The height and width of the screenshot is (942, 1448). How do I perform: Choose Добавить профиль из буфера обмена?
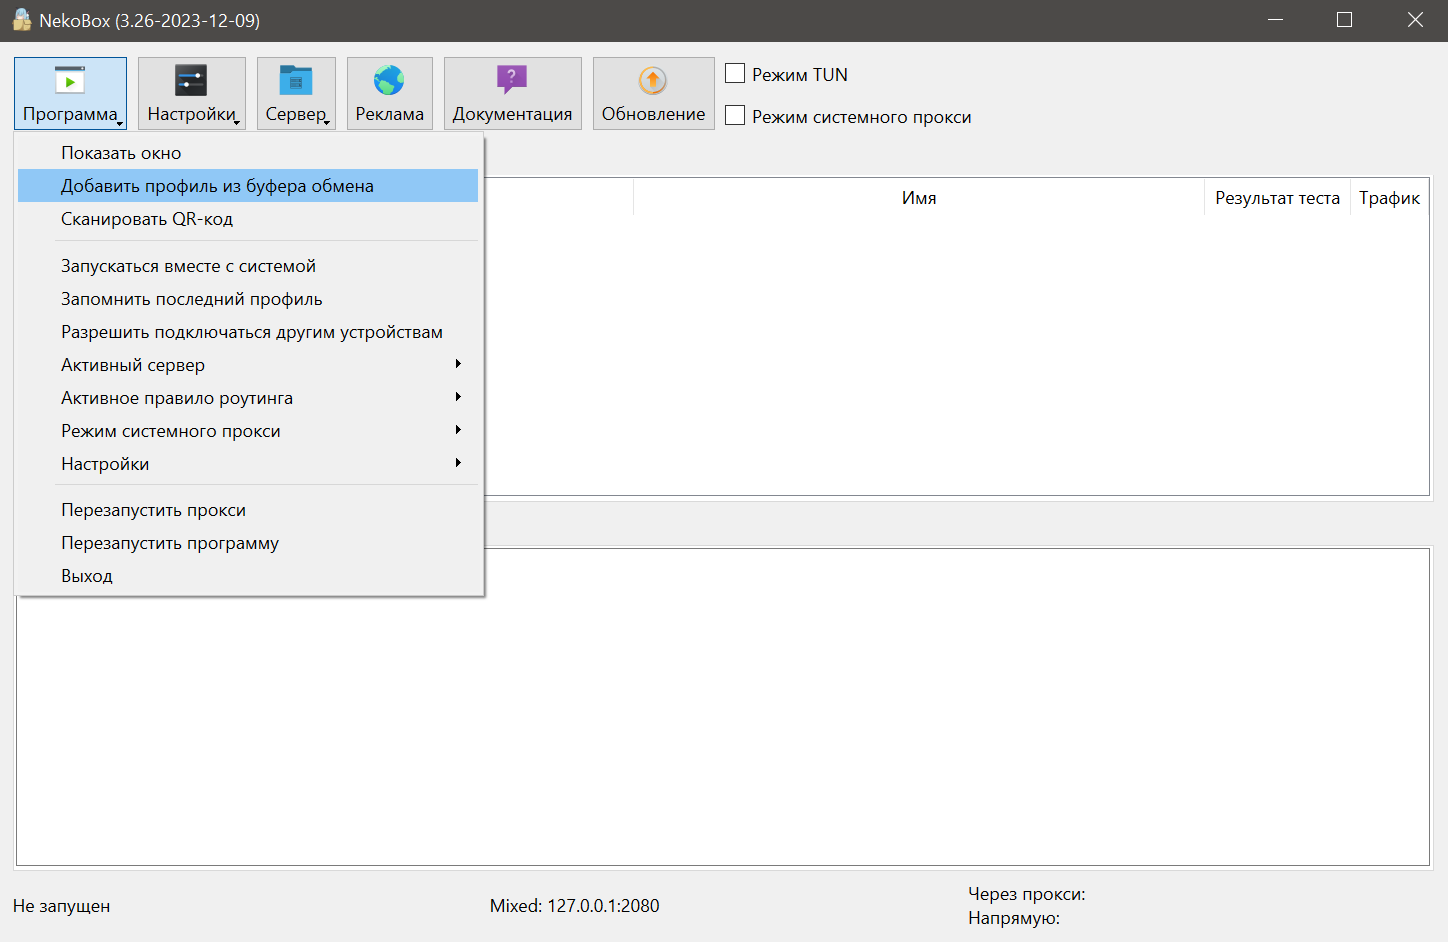tap(248, 186)
